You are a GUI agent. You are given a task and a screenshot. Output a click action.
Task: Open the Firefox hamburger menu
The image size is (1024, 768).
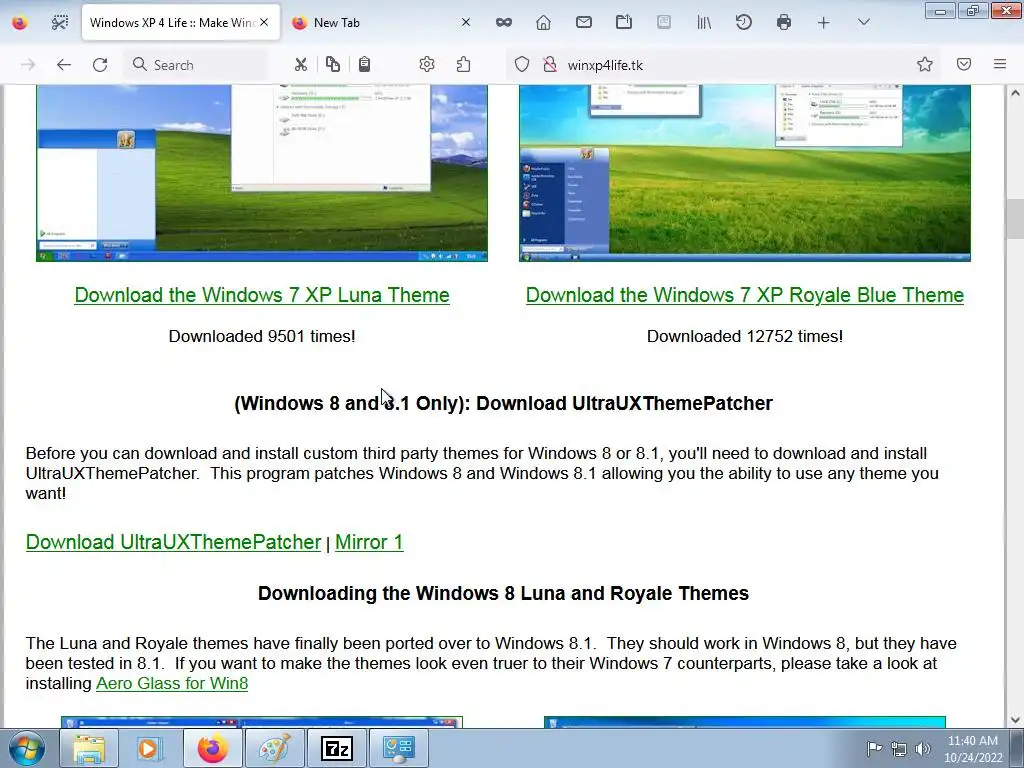click(x=1000, y=64)
